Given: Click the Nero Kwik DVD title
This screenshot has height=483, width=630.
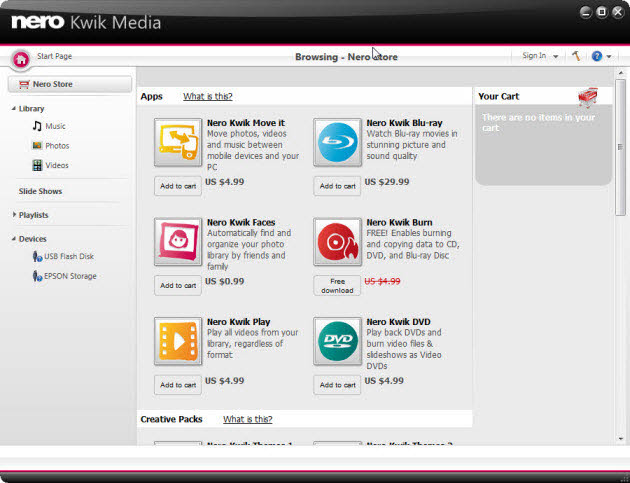Looking at the screenshot, I should click(399, 322).
